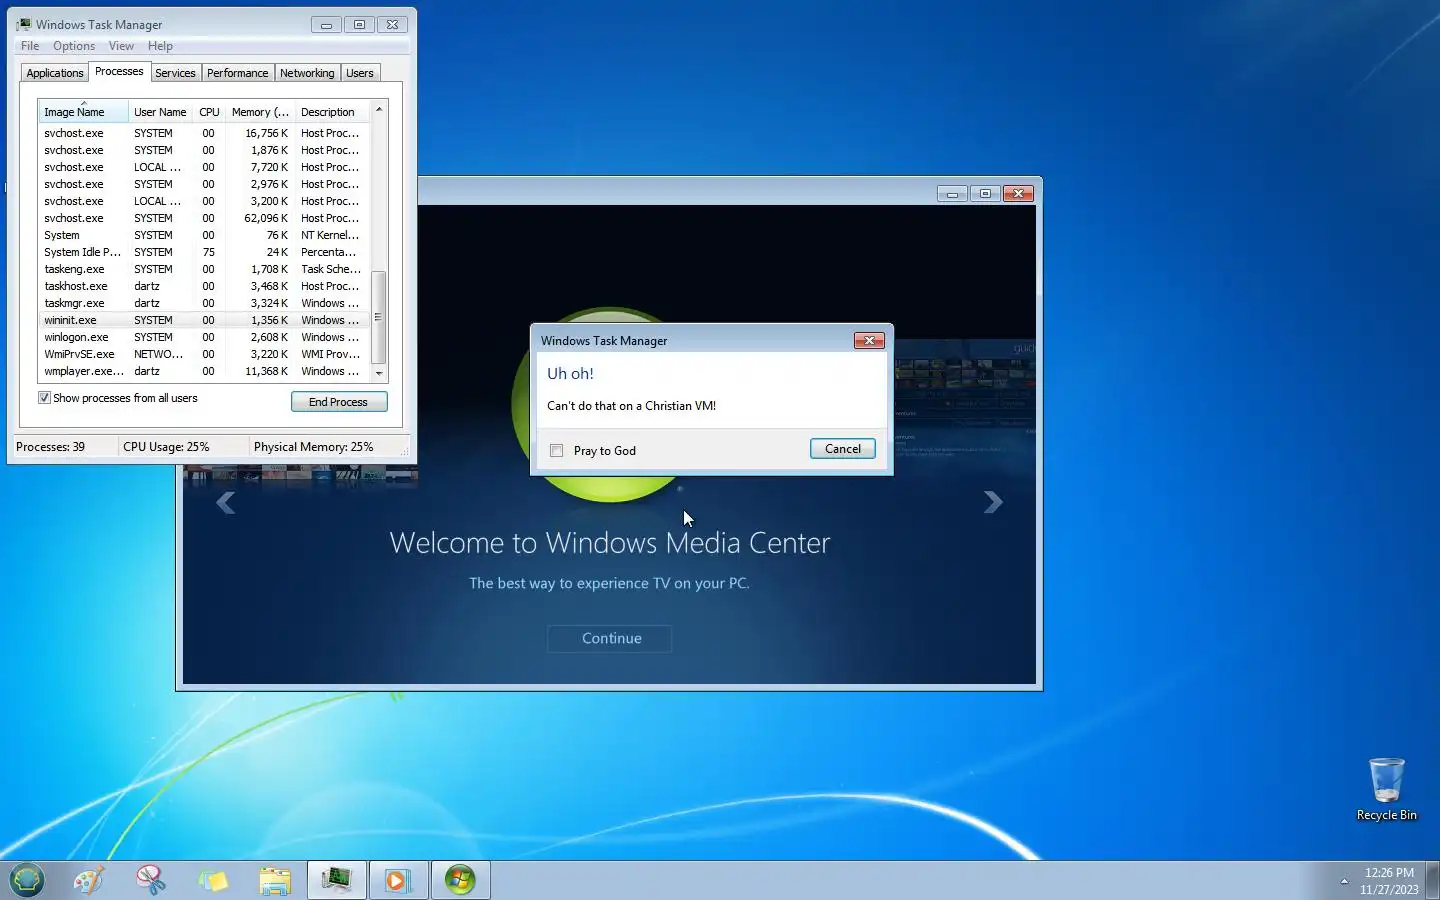The width and height of the screenshot is (1440, 900).
Task: Uncheck Show processes from all users
Action: [44, 398]
